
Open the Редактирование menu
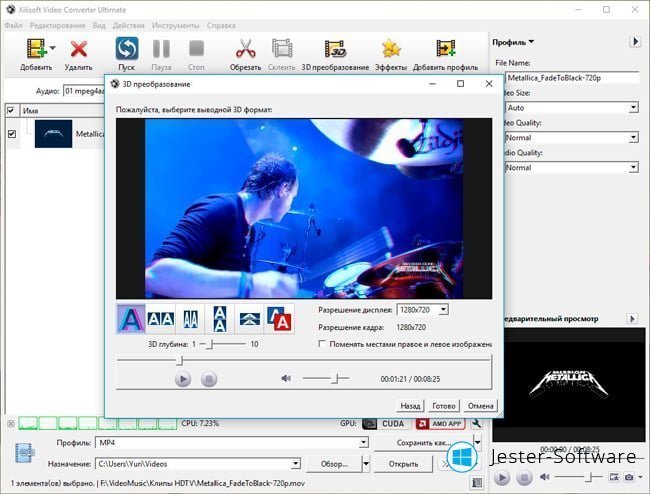57,25
